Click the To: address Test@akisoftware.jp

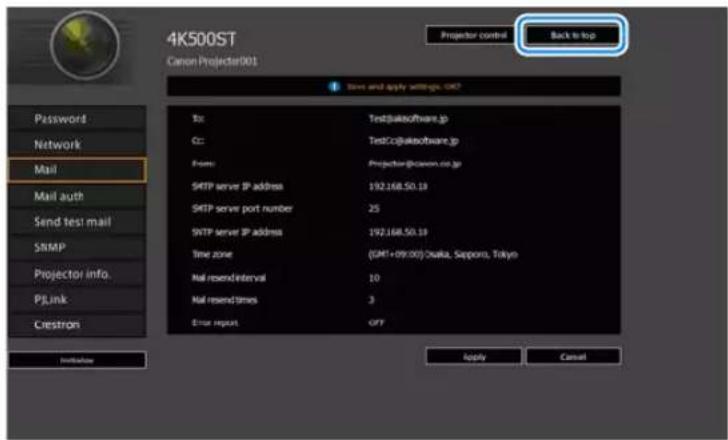coord(408,119)
